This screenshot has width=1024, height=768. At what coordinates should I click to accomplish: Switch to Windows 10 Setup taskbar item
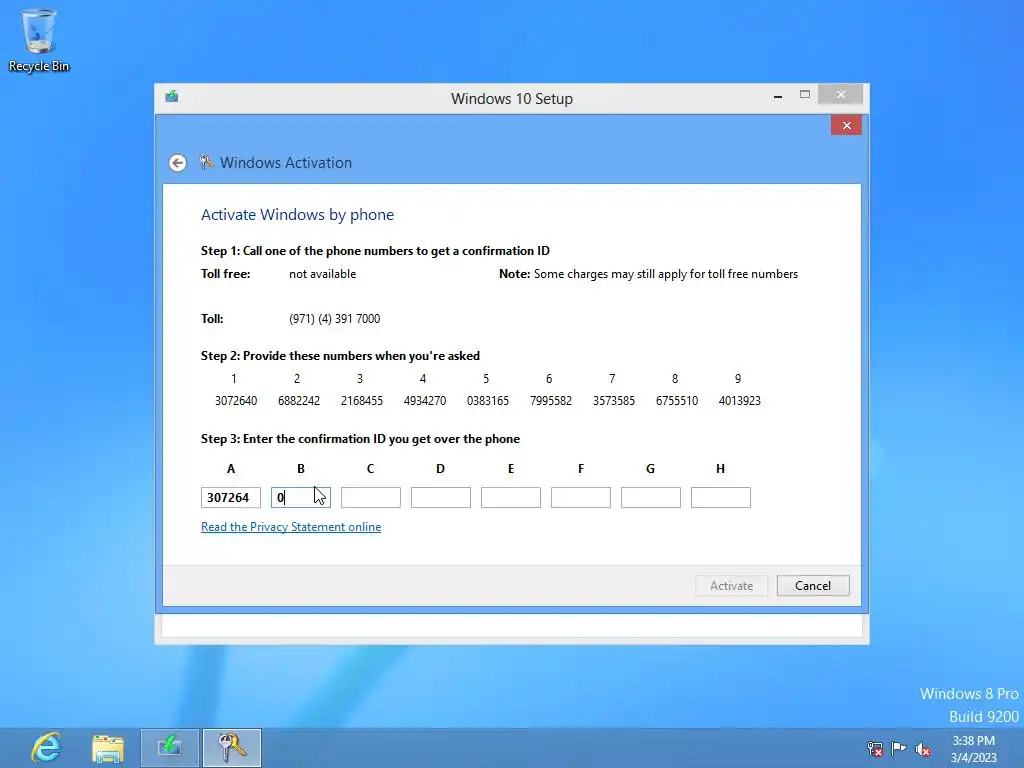pyautogui.click(x=170, y=748)
